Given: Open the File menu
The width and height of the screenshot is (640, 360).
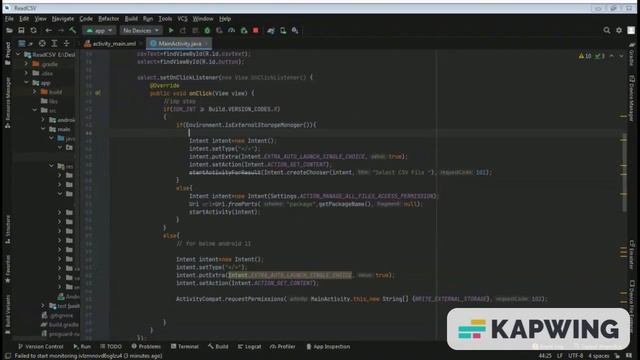Looking at the screenshot, I should click(x=9, y=19).
